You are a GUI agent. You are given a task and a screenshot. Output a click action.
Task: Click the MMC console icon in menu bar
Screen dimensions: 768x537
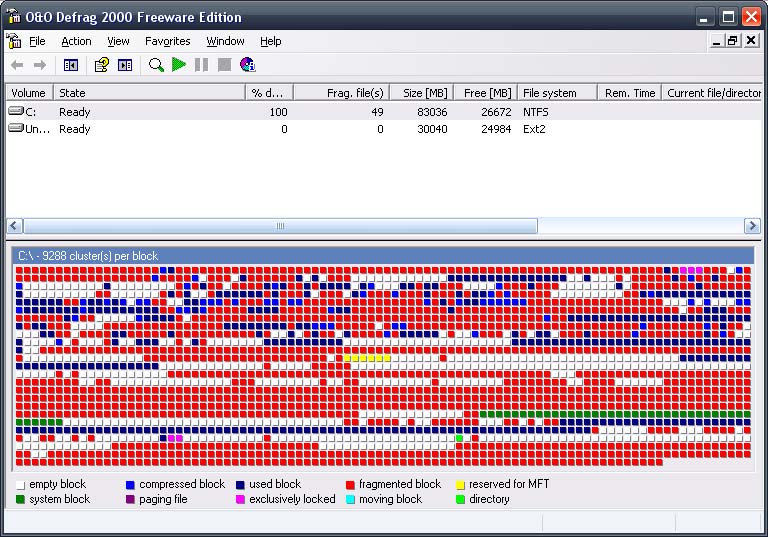(x=14, y=41)
